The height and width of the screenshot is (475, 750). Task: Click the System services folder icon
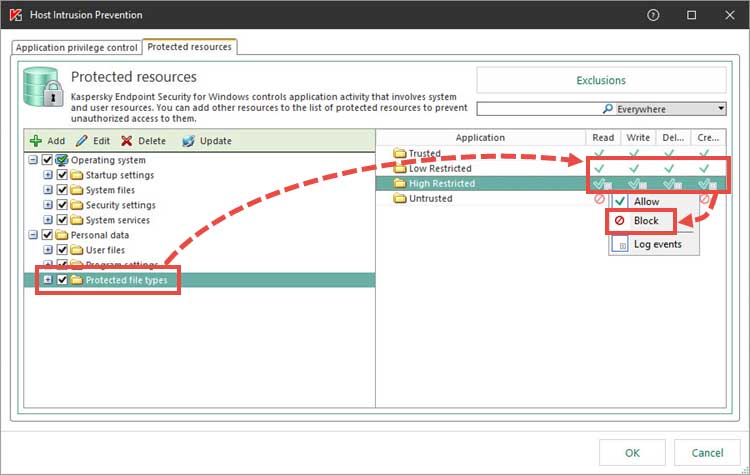coord(77,220)
